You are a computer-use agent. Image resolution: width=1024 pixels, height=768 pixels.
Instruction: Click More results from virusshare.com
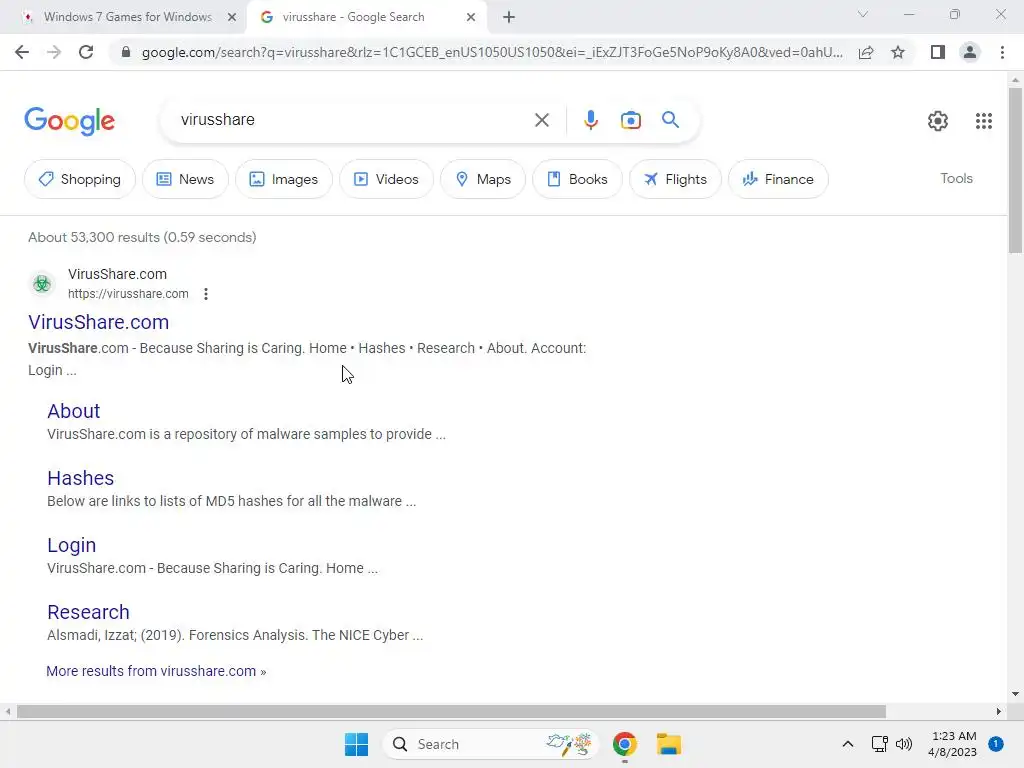(156, 671)
